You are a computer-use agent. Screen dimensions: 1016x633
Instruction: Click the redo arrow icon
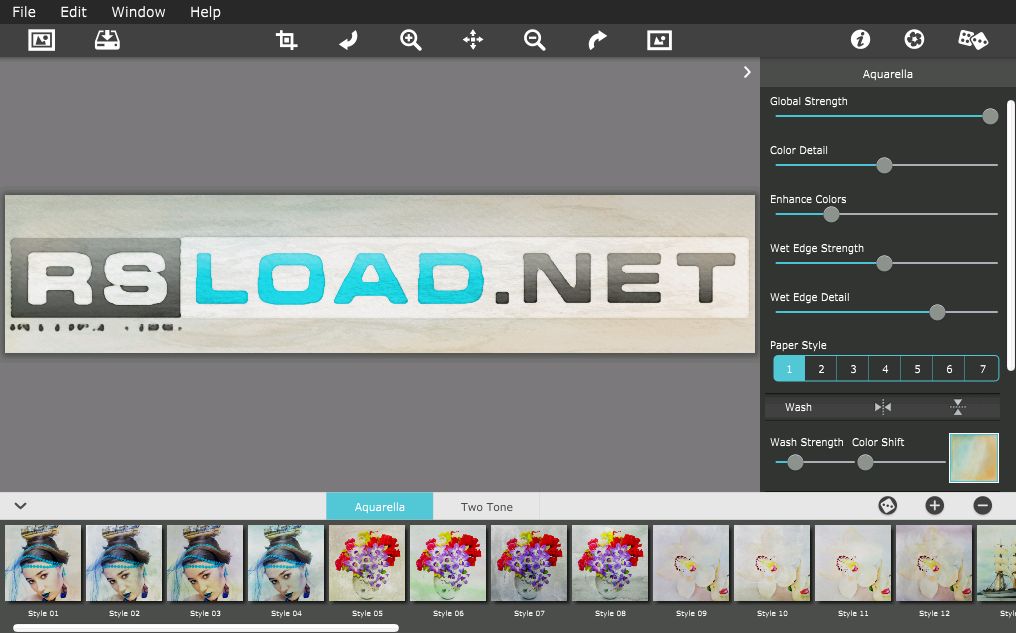click(597, 40)
